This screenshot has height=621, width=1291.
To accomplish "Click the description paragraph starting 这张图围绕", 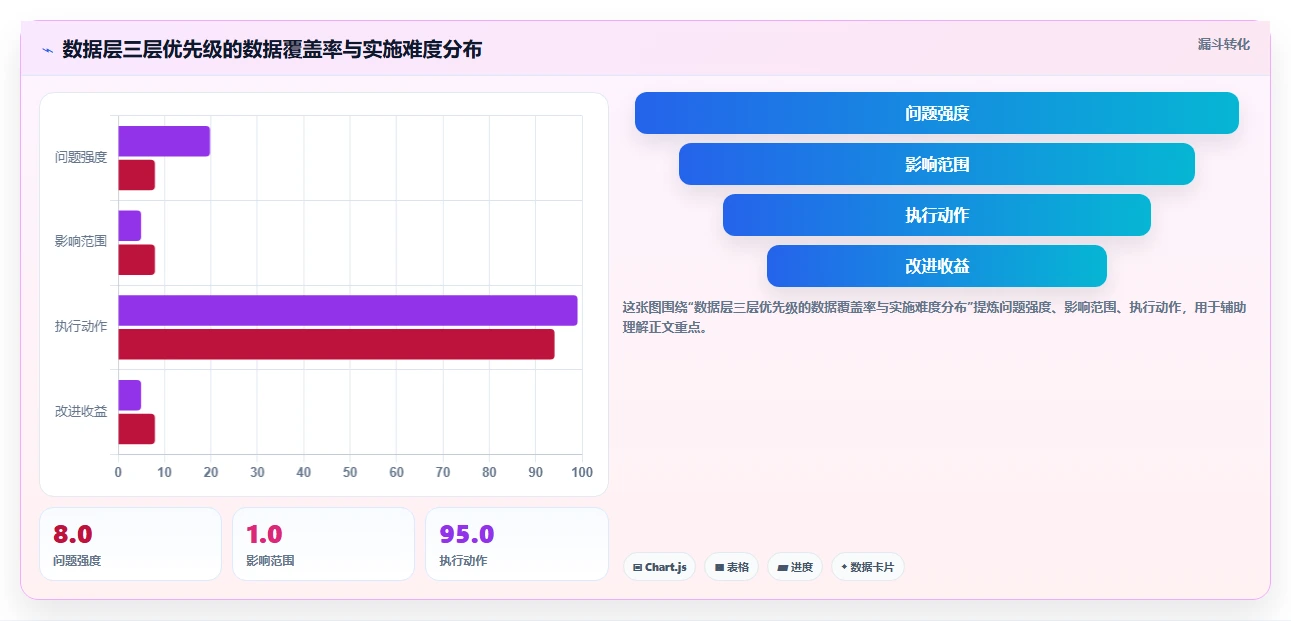I will 934,317.
